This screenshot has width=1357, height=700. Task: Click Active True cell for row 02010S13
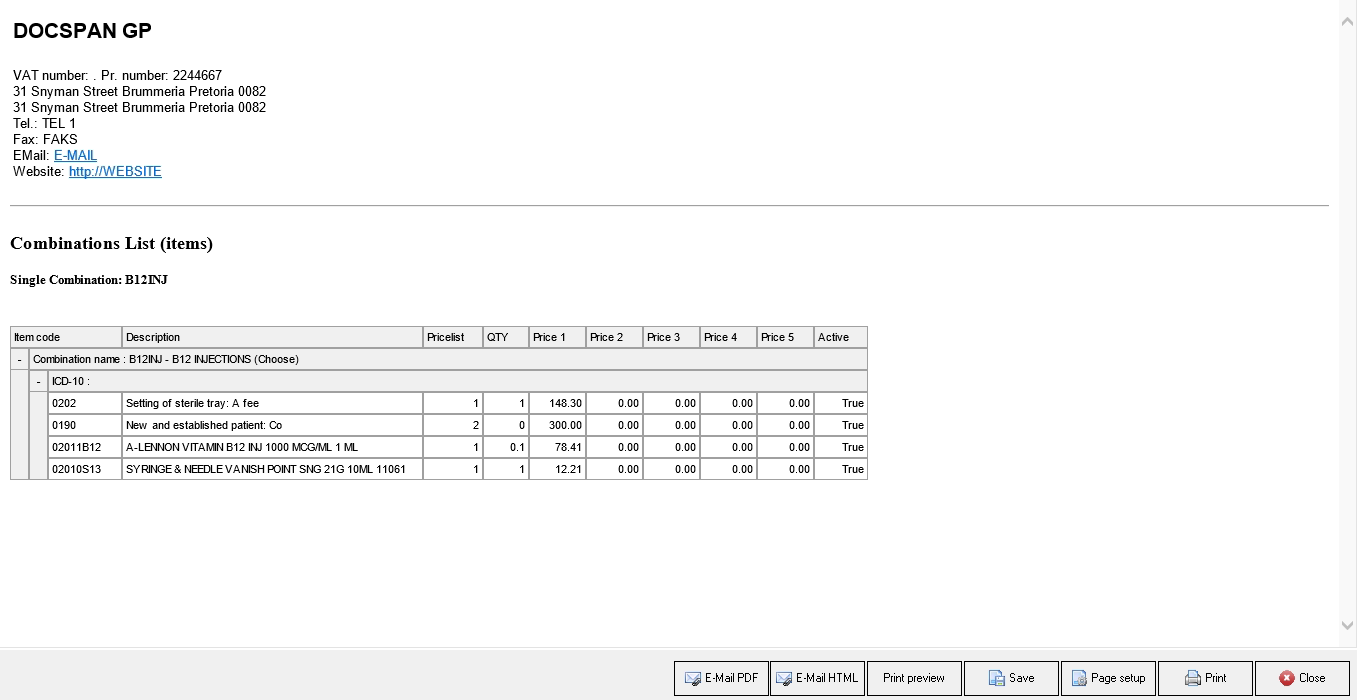tap(841, 469)
